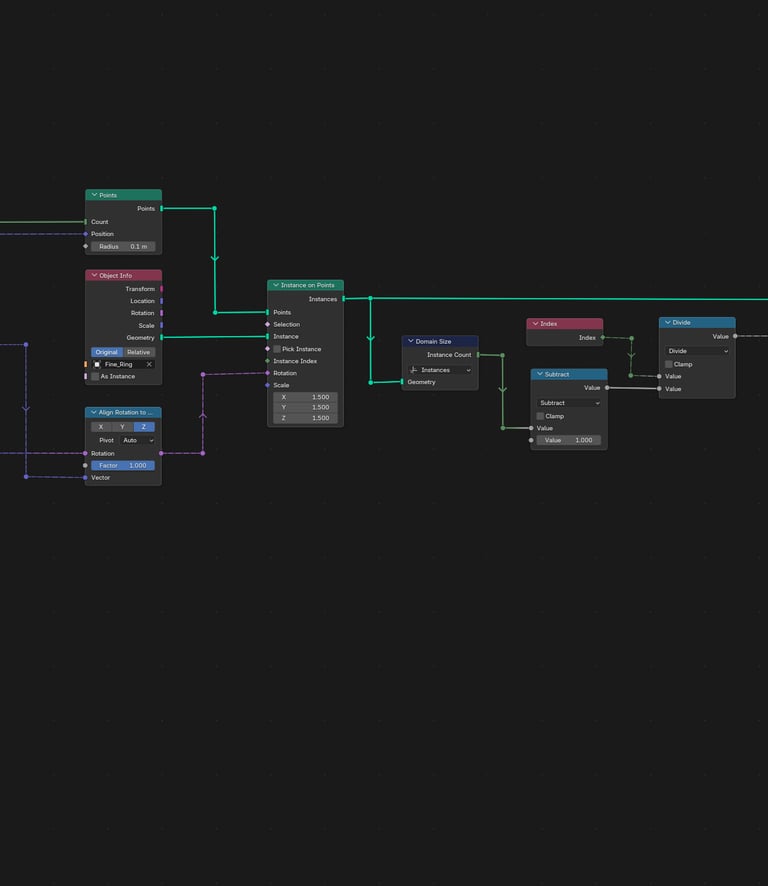Collapse the Points node with its chevron
The height and width of the screenshot is (886, 768).
pos(94,195)
